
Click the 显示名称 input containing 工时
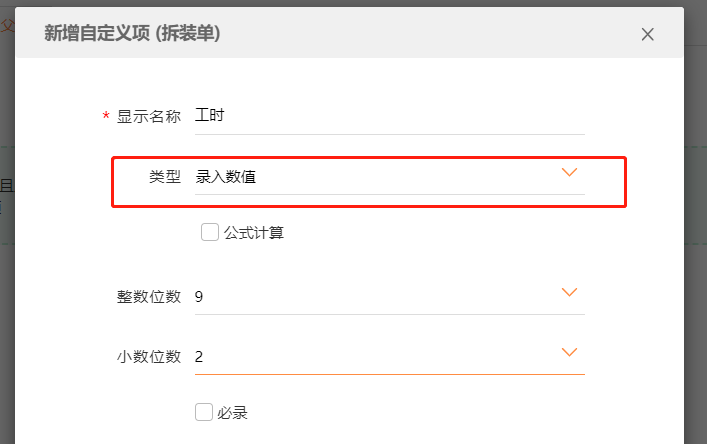click(390, 116)
